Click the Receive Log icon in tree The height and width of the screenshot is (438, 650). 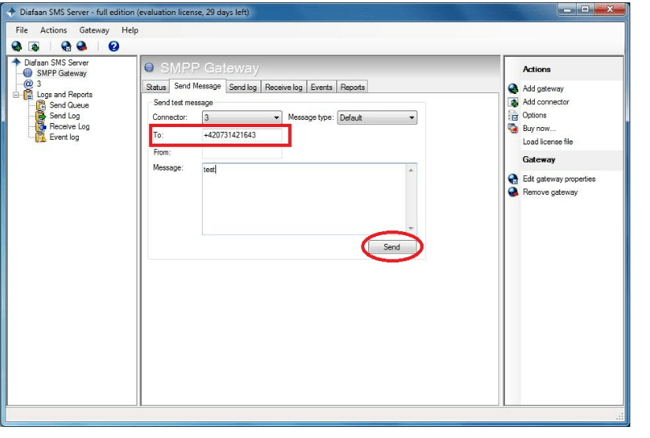pos(41,126)
